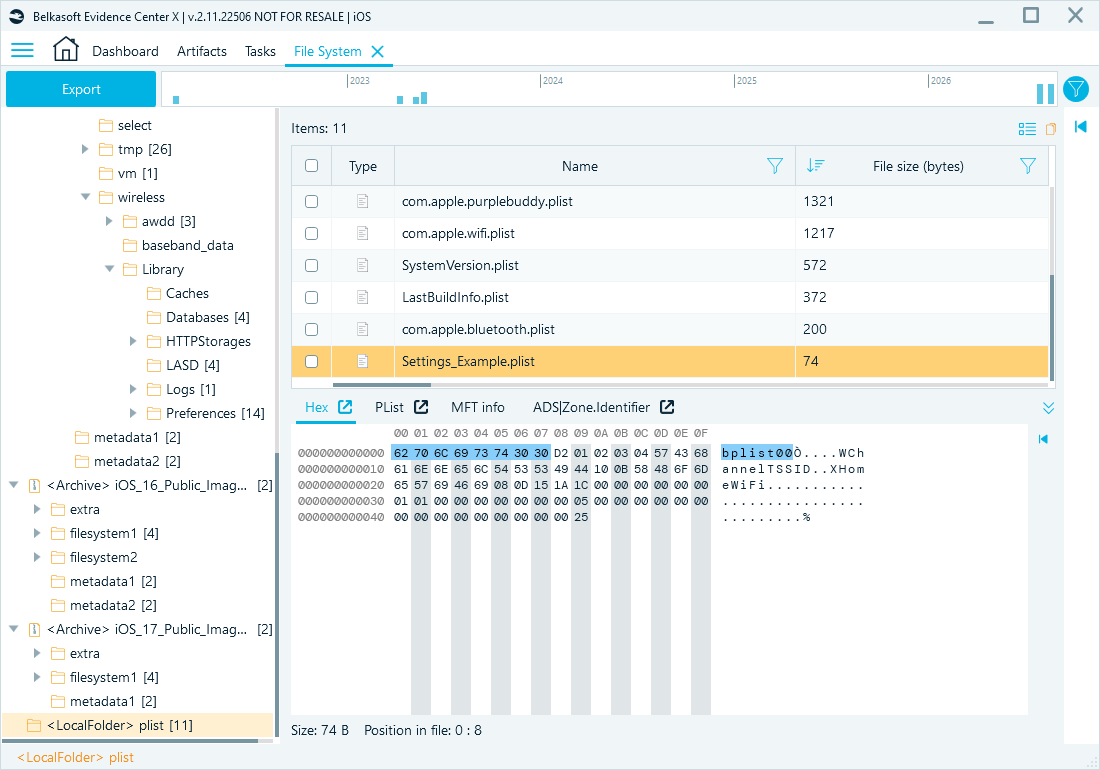Screen dimensions: 1100x770
Task: Click hex byte D2 in first row
Action: 561,453
